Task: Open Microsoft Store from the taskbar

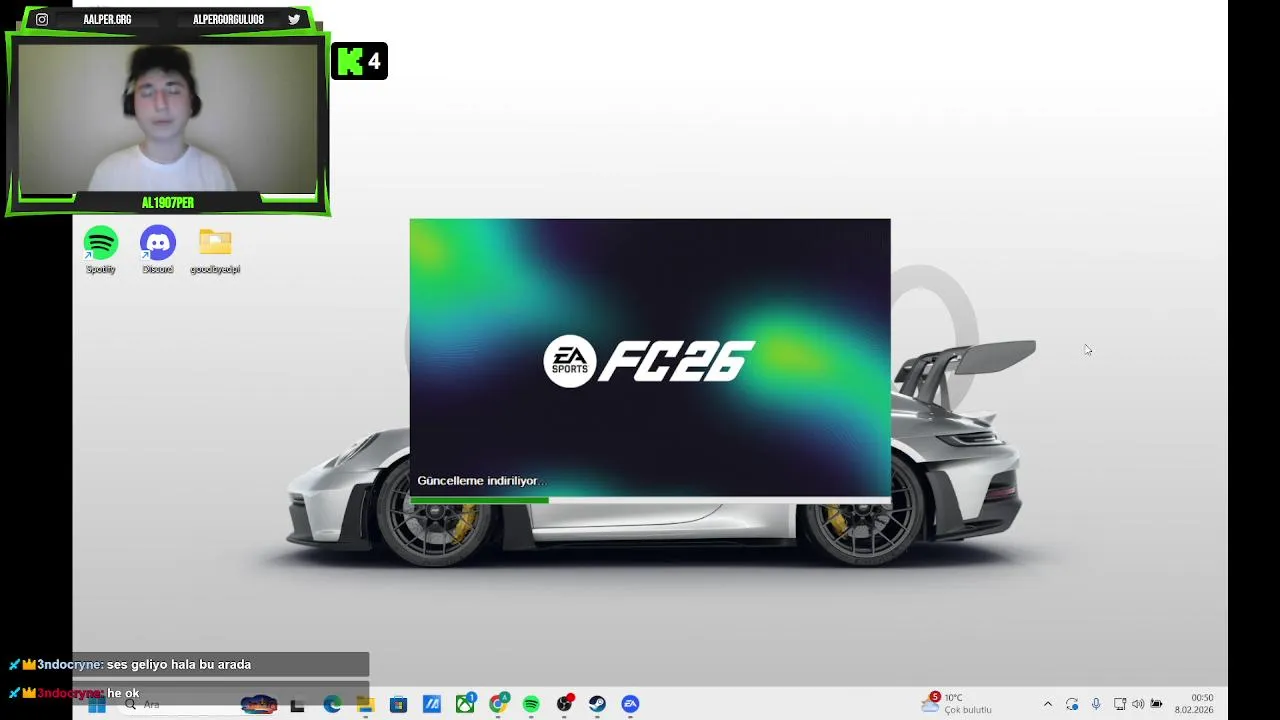Action: pyautogui.click(x=398, y=705)
